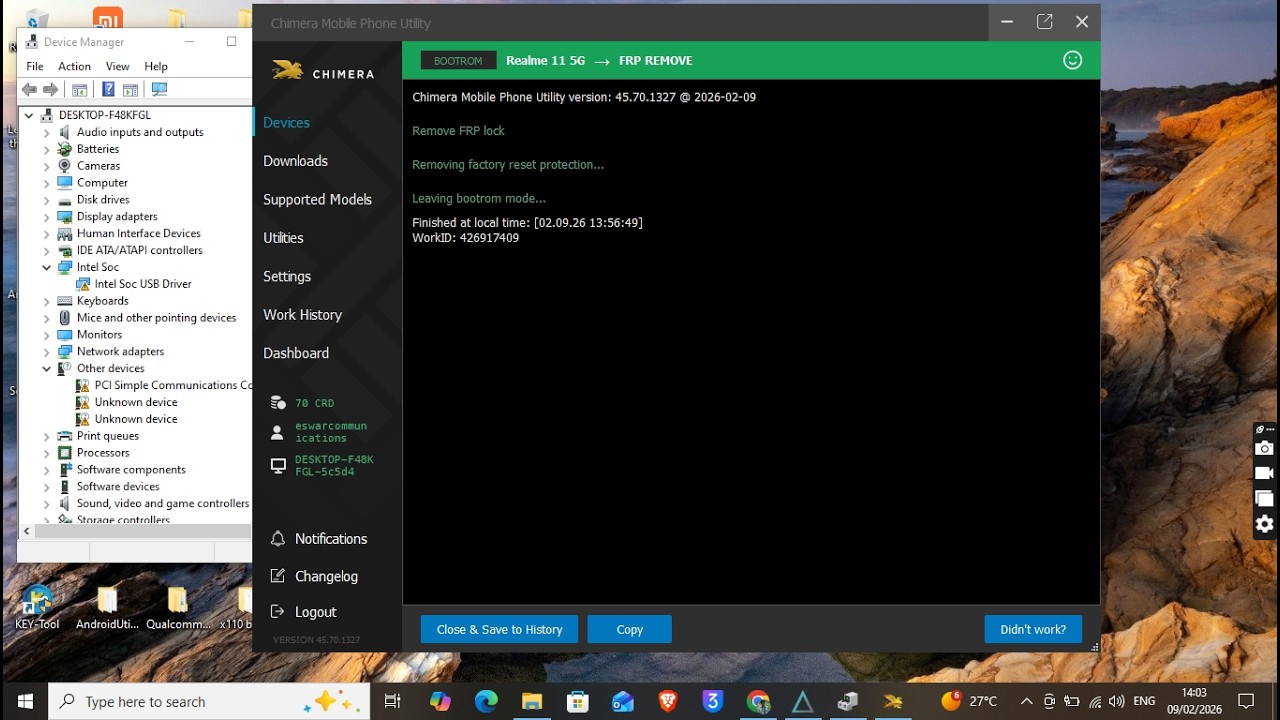This screenshot has width=1280, height=720.
Task: Open Downloads in Chimera sidebar
Action: point(295,161)
